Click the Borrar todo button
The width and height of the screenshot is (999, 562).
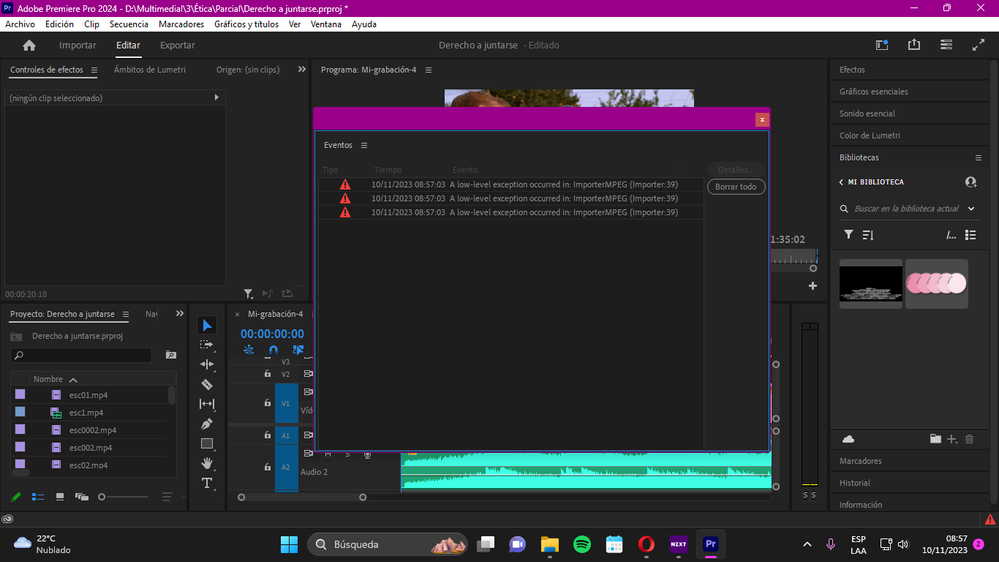point(736,187)
